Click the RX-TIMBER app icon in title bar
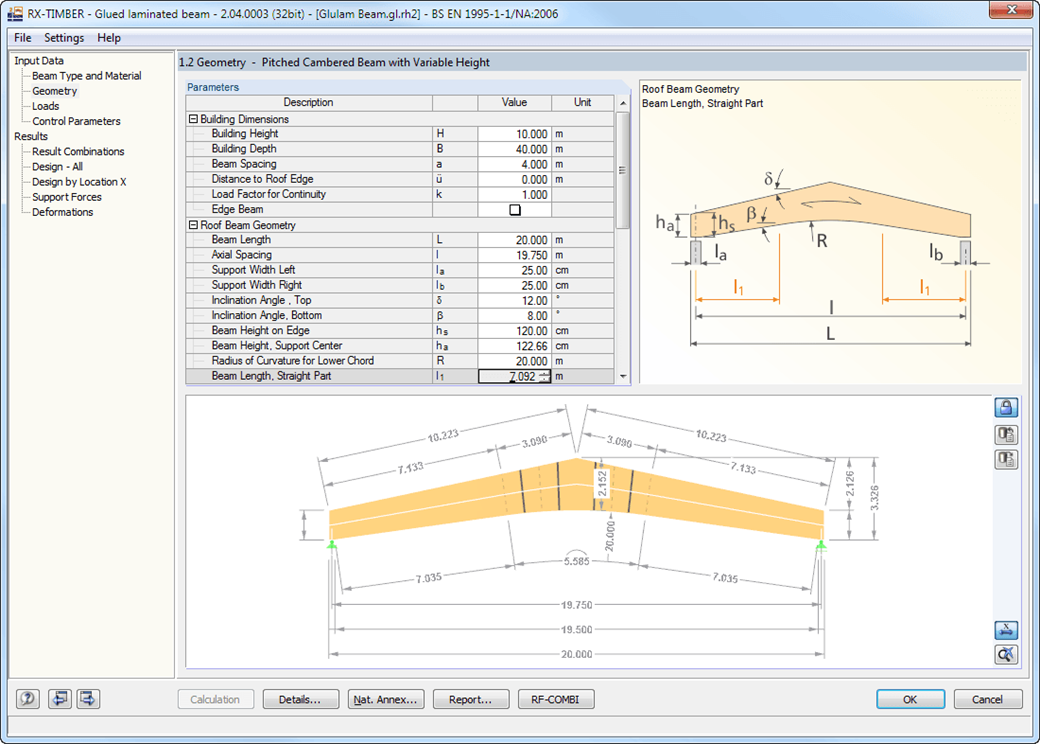Image resolution: width=1040 pixels, height=744 pixels. tap(15, 13)
